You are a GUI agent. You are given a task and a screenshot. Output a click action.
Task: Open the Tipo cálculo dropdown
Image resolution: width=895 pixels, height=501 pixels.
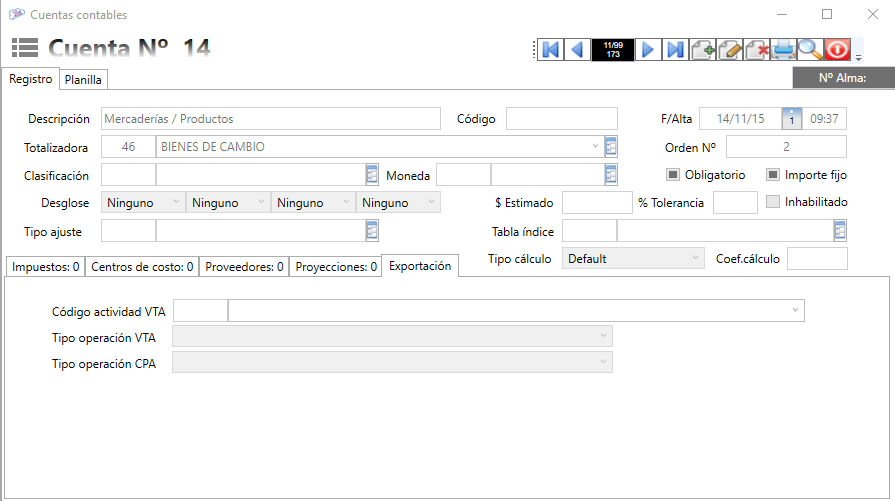(x=634, y=258)
